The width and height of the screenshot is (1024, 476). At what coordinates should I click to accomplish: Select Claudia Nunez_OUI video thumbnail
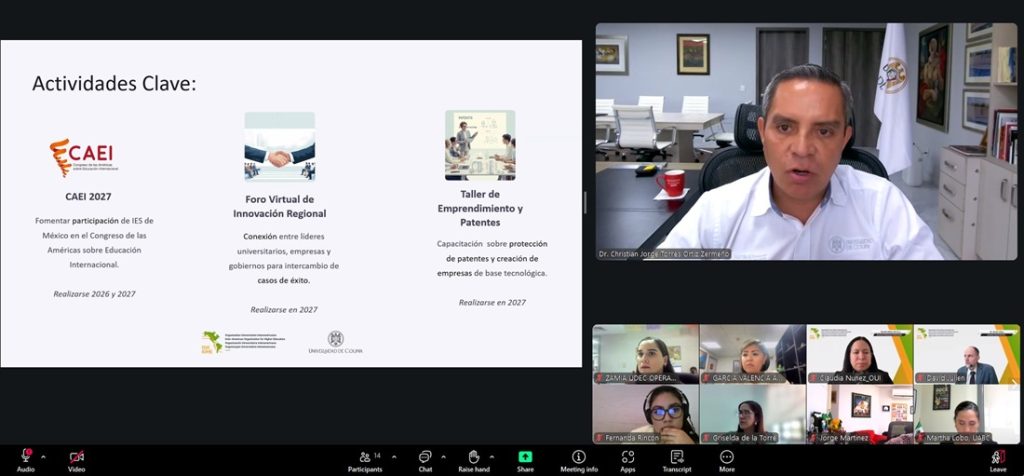coord(859,353)
